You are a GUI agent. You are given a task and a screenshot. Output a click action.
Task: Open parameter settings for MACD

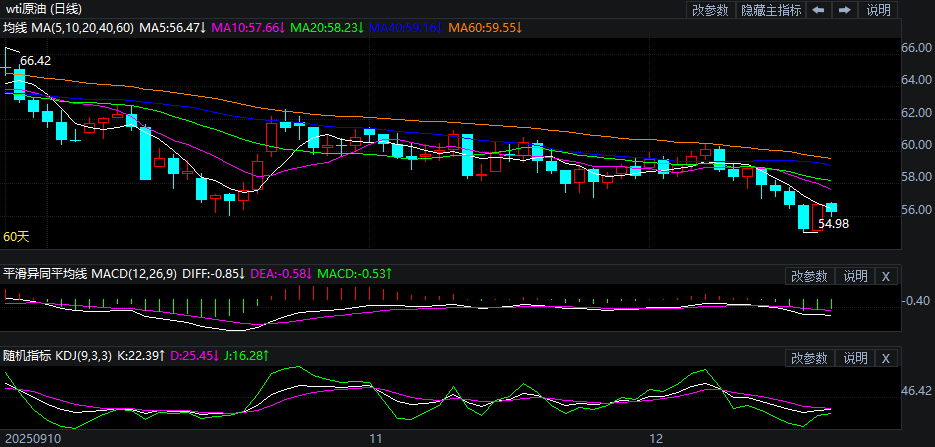pos(809,276)
